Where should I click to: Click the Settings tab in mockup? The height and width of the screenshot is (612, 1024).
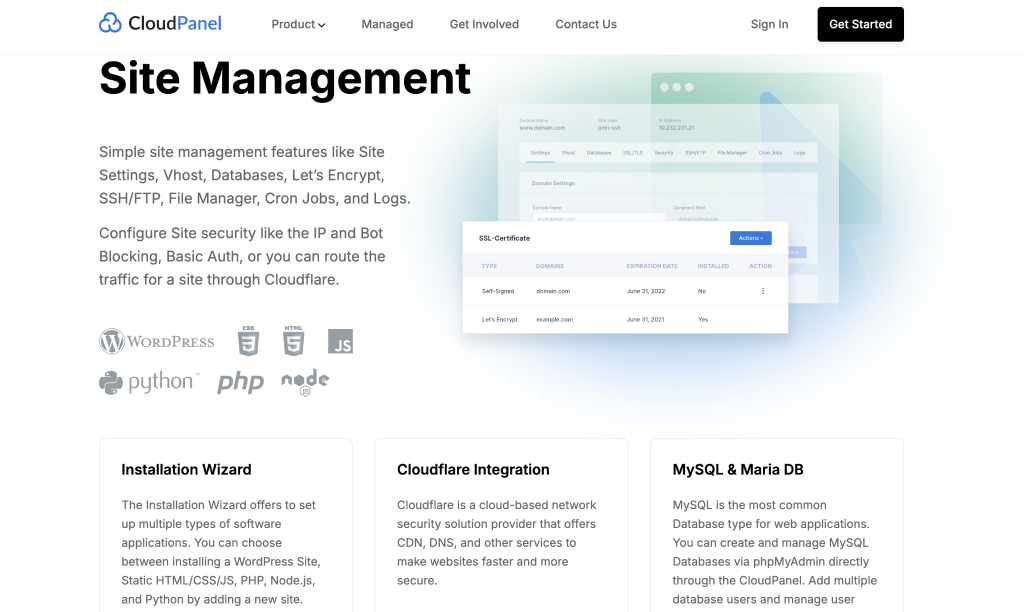pyautogui.click(x=540, y=153)
